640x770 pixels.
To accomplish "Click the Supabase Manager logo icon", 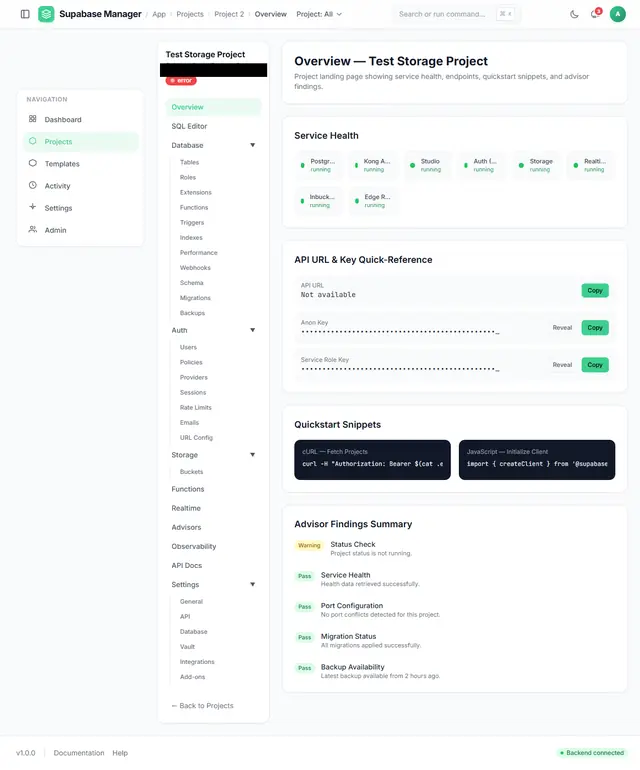I will [46, 14].
